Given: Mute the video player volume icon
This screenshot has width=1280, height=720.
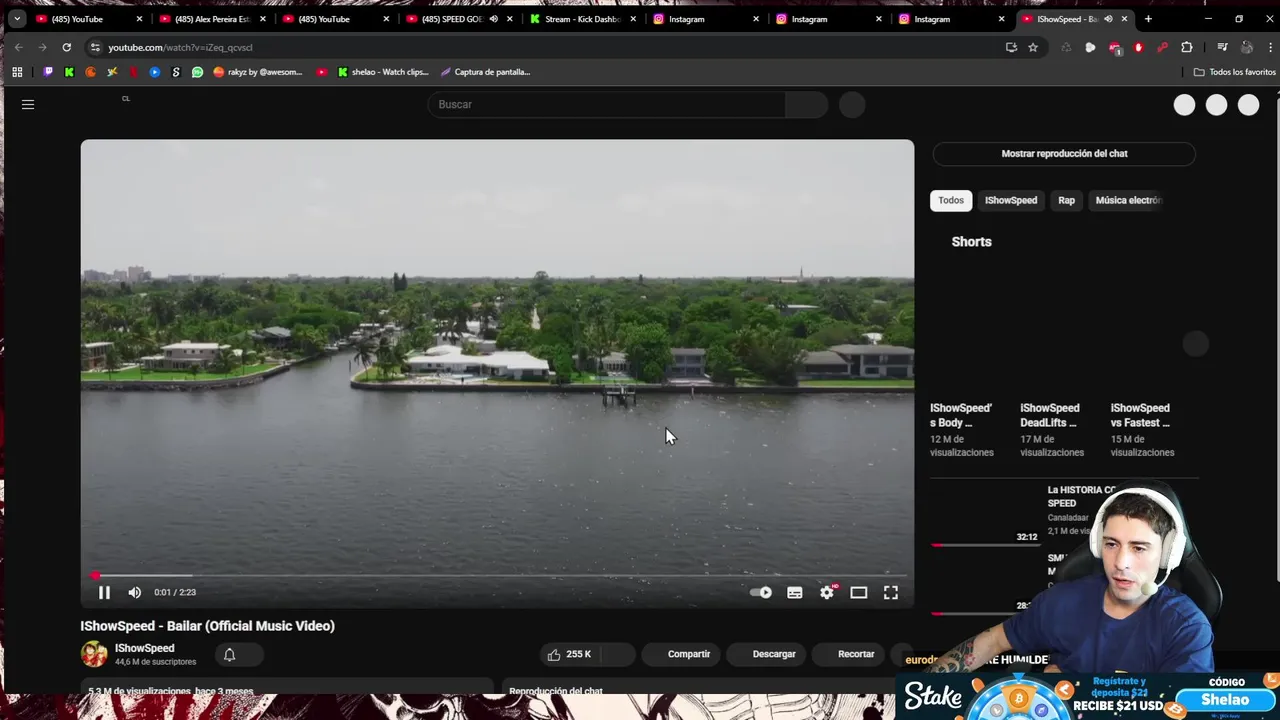Looking at the screenshot, I should click(135, 593).
